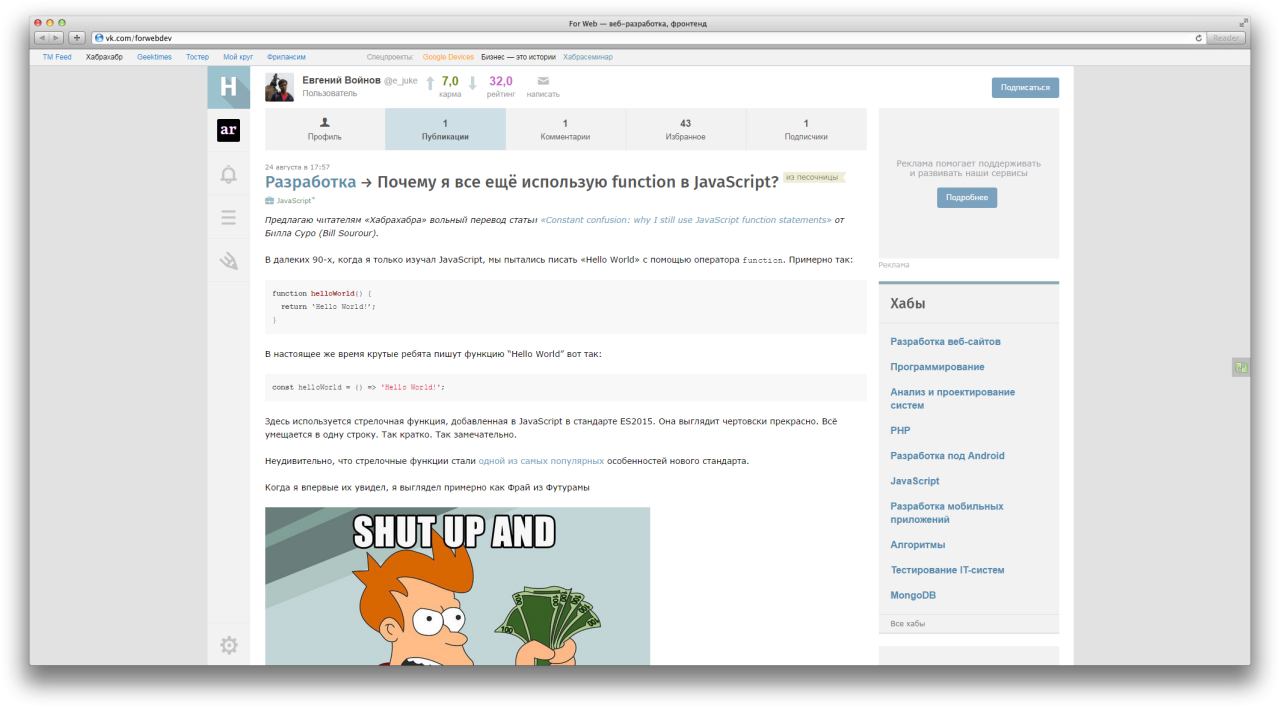The image size is (1280, 708).
Task: Click the "из песочницы" label badge
Action: (x=815, y=177)
